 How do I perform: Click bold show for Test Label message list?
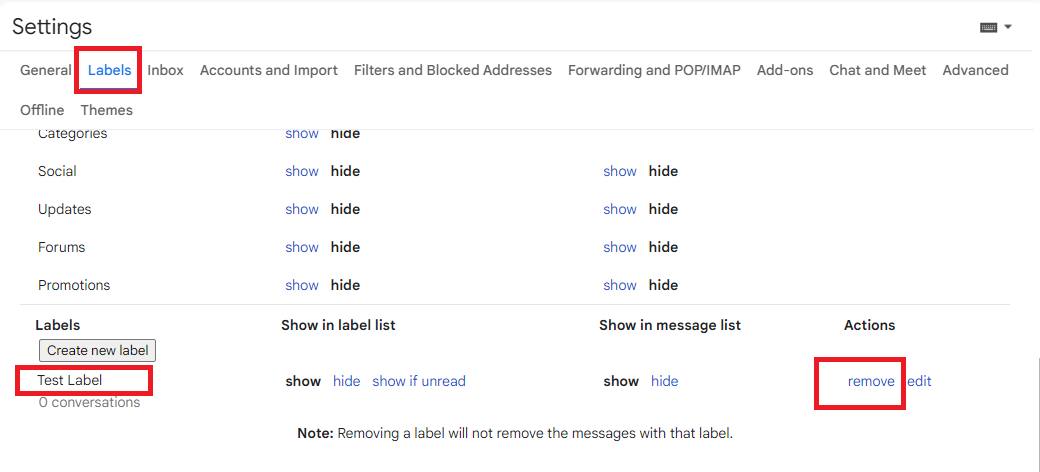coord(621,381)
